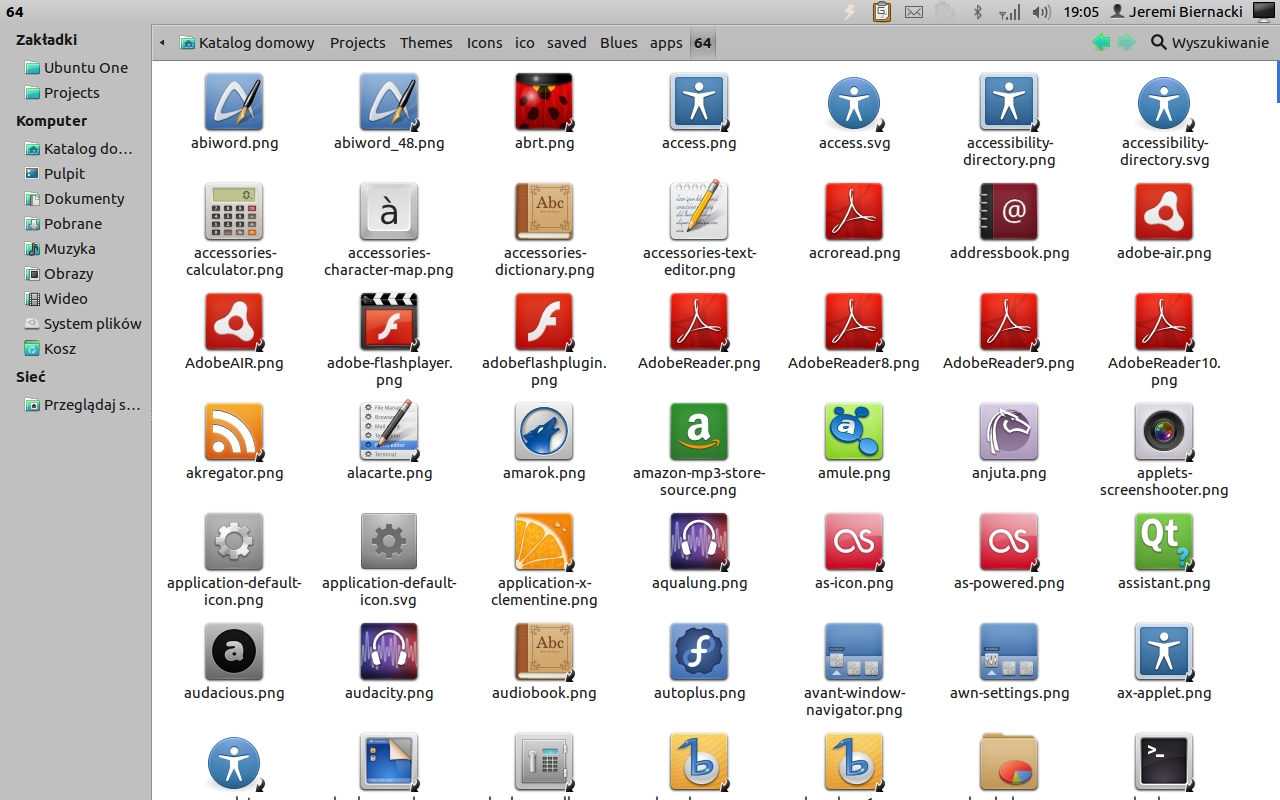The width and height of the screenshot is (1280, 800).
Task: Select the avant-window-navigator.png icon
Action: pos(854,652)
